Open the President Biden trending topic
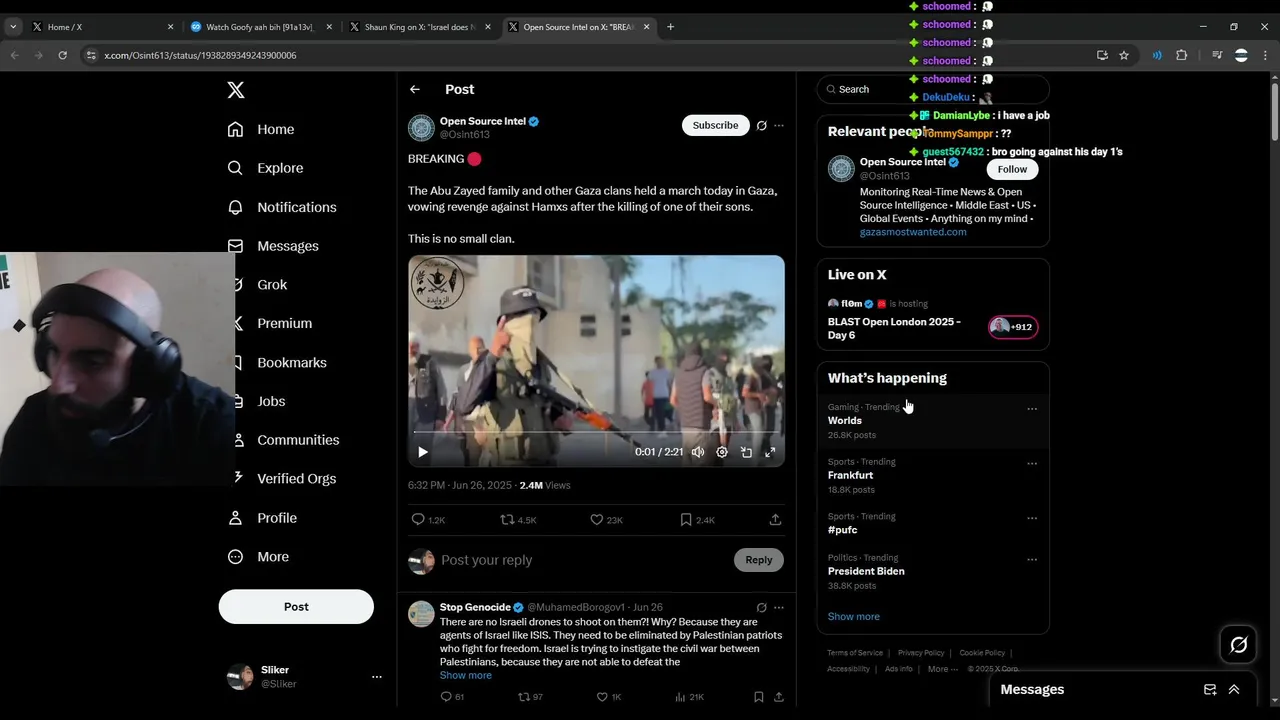 [866, 571]
